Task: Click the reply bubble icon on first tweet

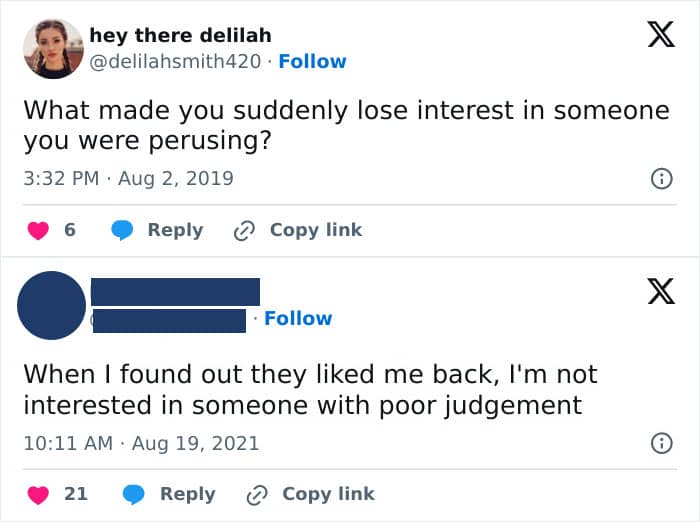Action: [x=122, y=230]
